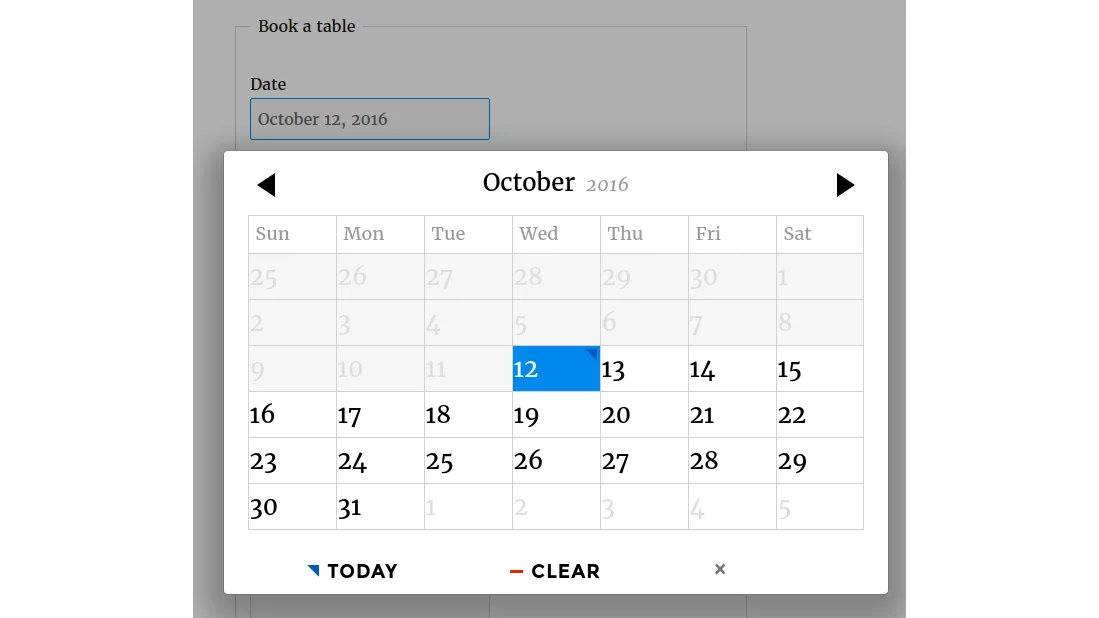The image size is (1099, 618).
Task: Select October 13 in calendar
Action: pos(644,369)
